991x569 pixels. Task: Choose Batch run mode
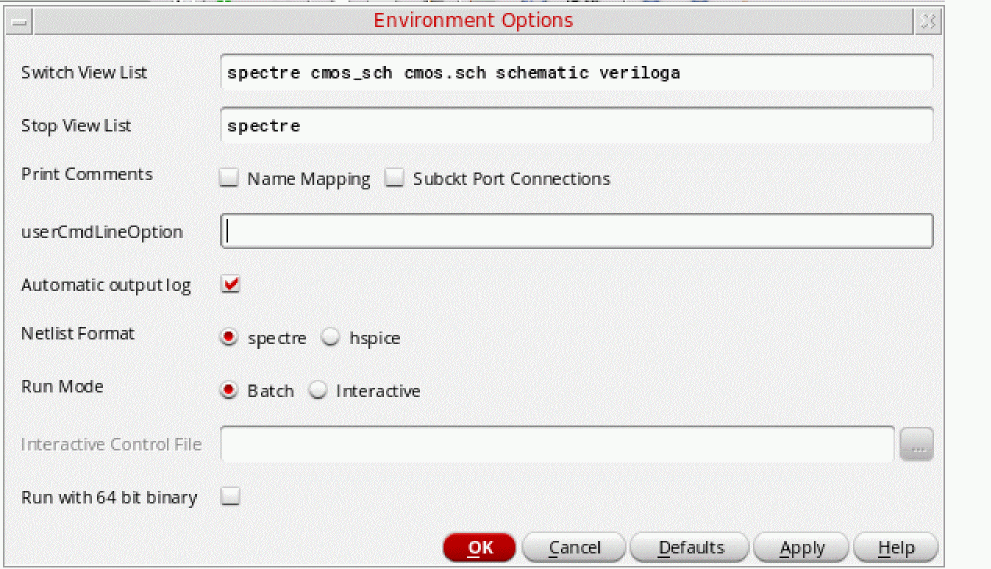230,391
